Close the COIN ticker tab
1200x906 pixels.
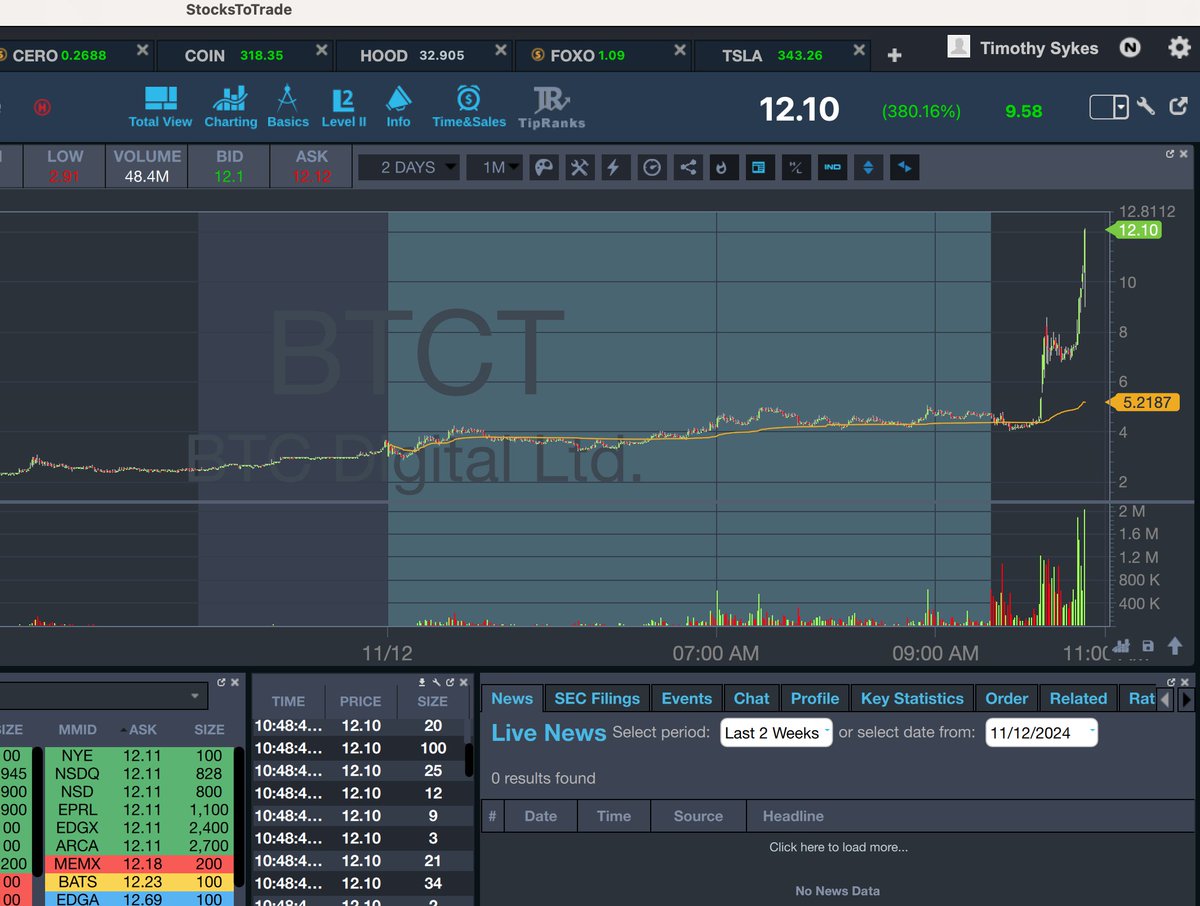321,50
